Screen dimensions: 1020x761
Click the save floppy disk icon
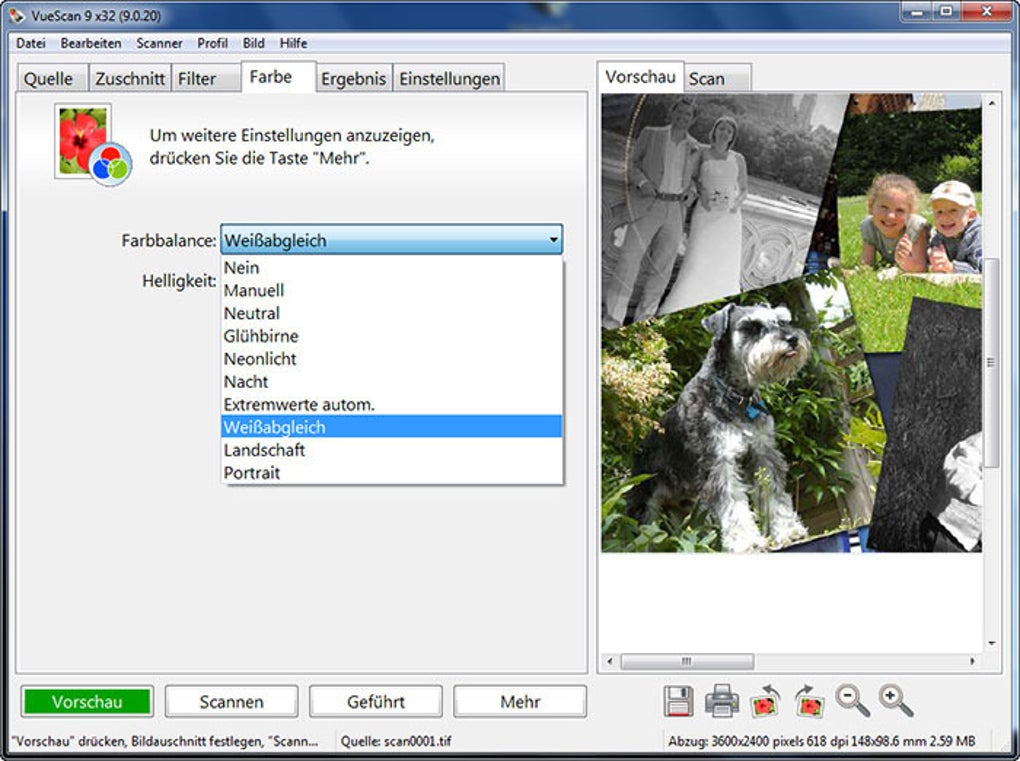[678, 701]
